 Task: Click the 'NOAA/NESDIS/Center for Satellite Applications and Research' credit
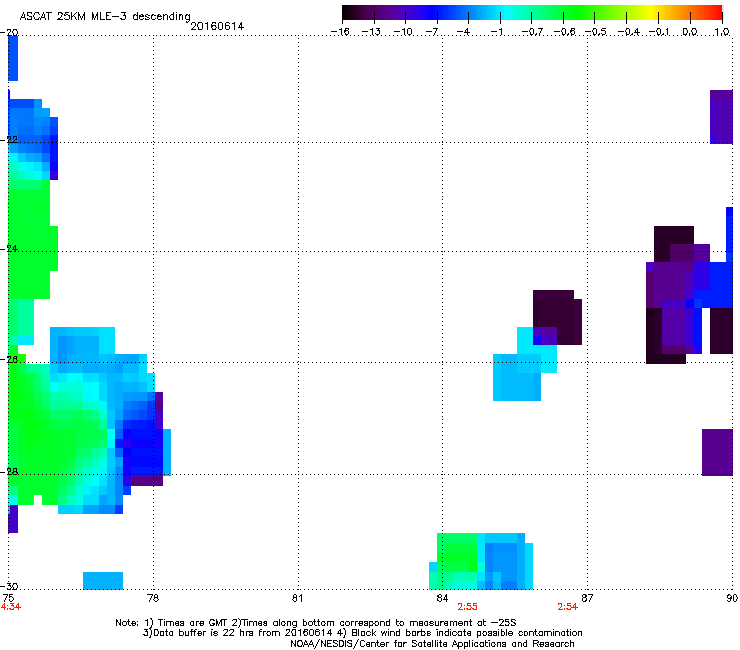pyautogui.click(x=432, y=644)
